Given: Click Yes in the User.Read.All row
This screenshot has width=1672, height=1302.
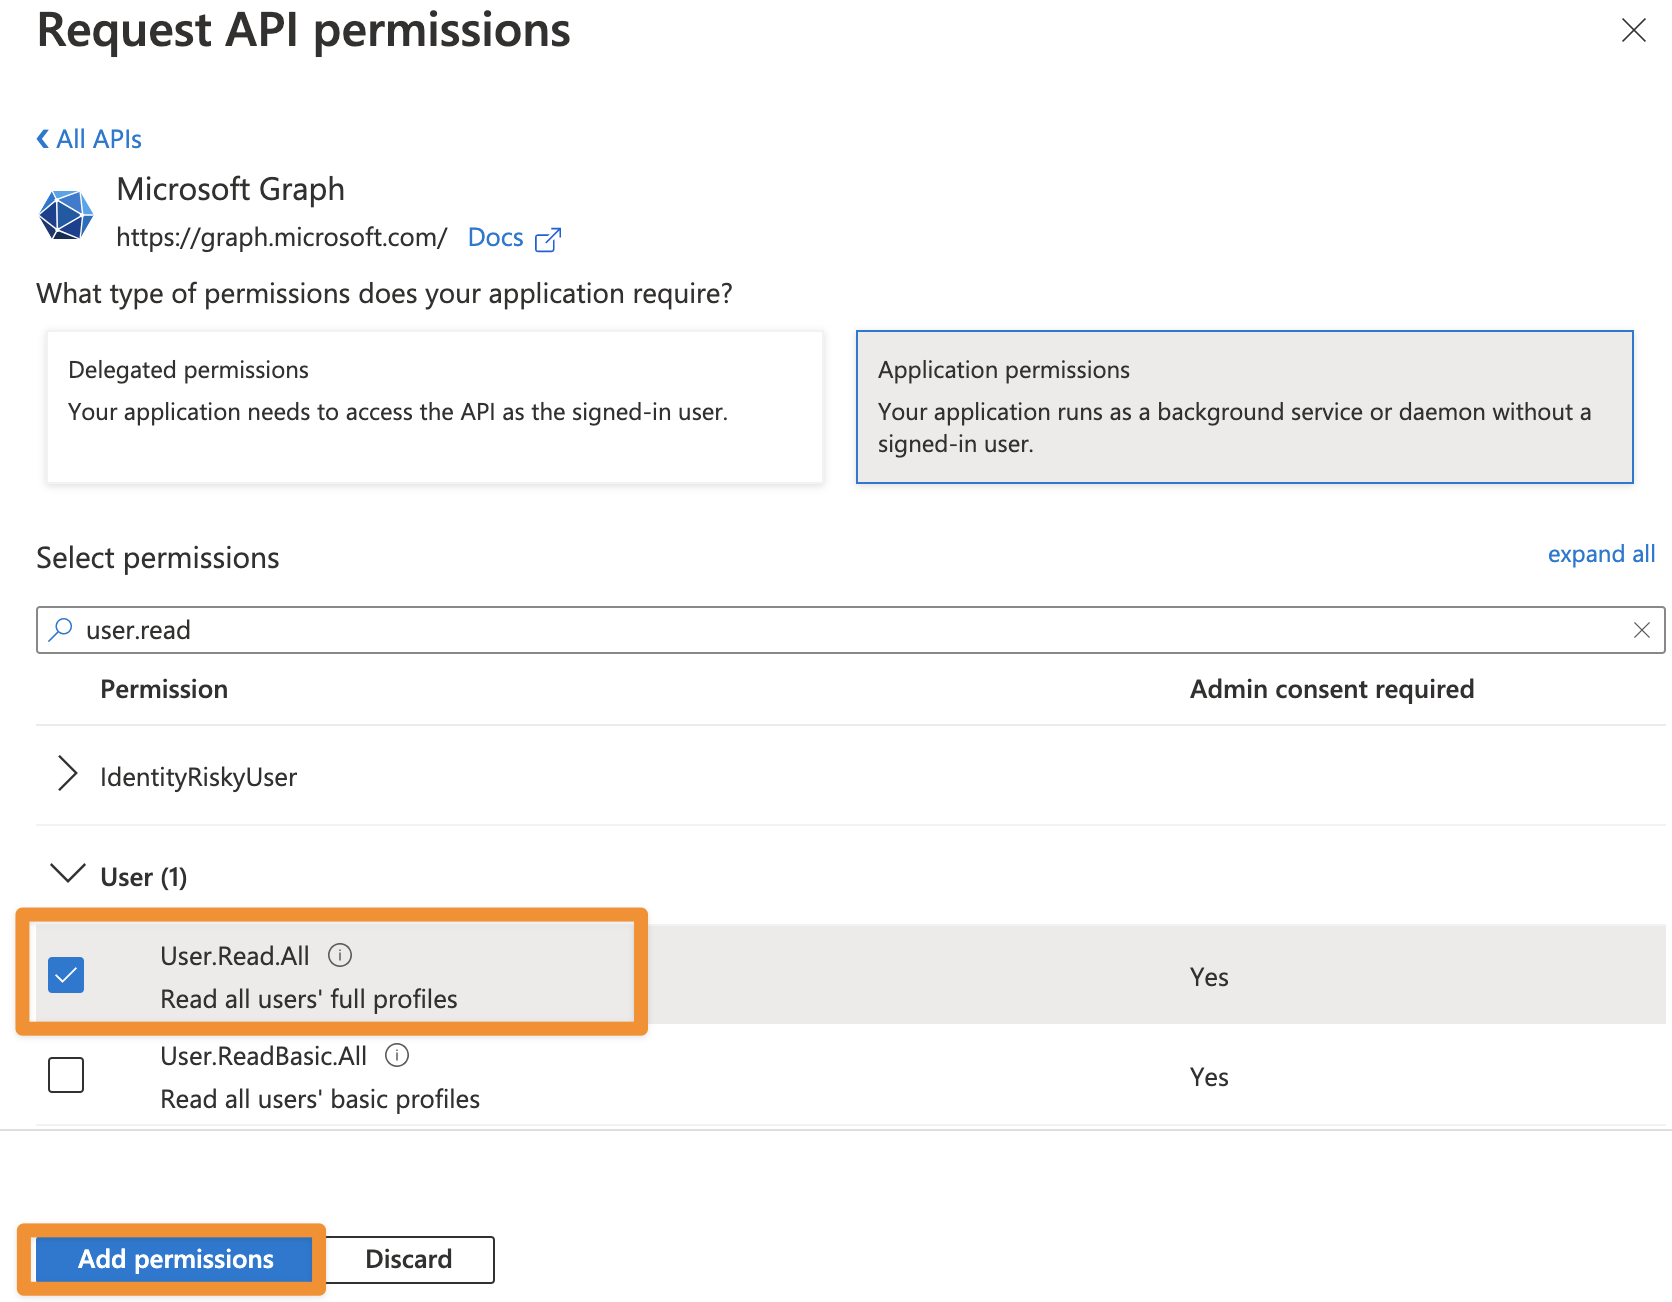Looking at the screenshot, I should (1209, 977).
